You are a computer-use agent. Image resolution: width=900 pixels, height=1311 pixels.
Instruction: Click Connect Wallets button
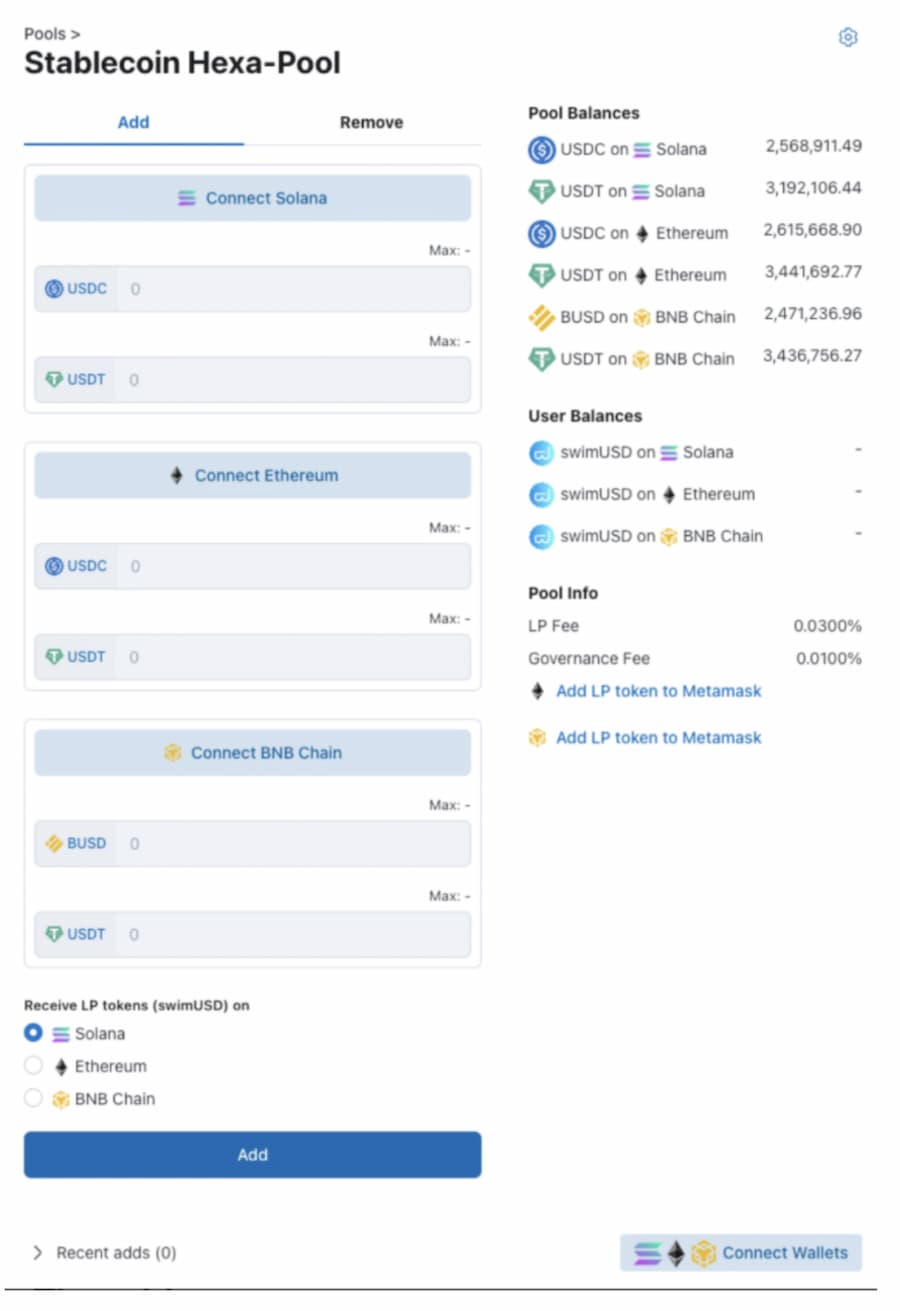741,1253
